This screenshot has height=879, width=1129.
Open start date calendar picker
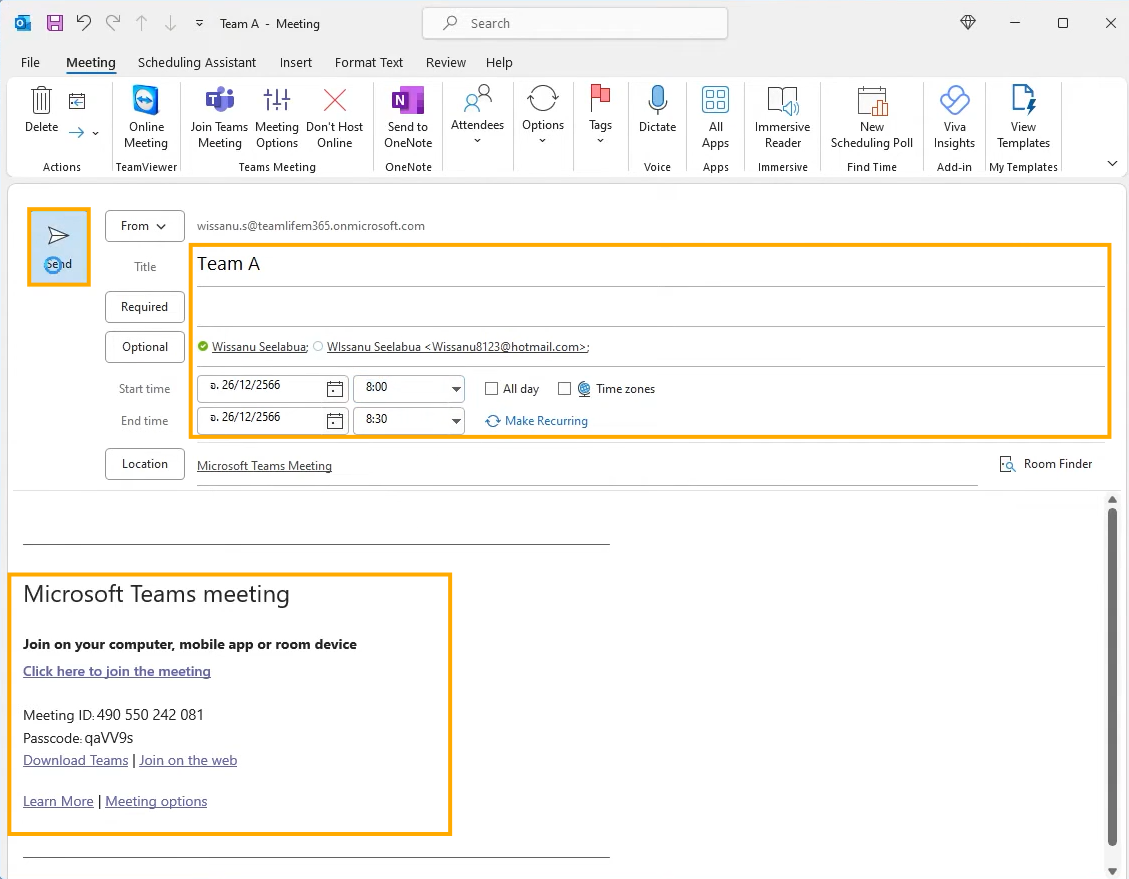[x=335, y=389]
